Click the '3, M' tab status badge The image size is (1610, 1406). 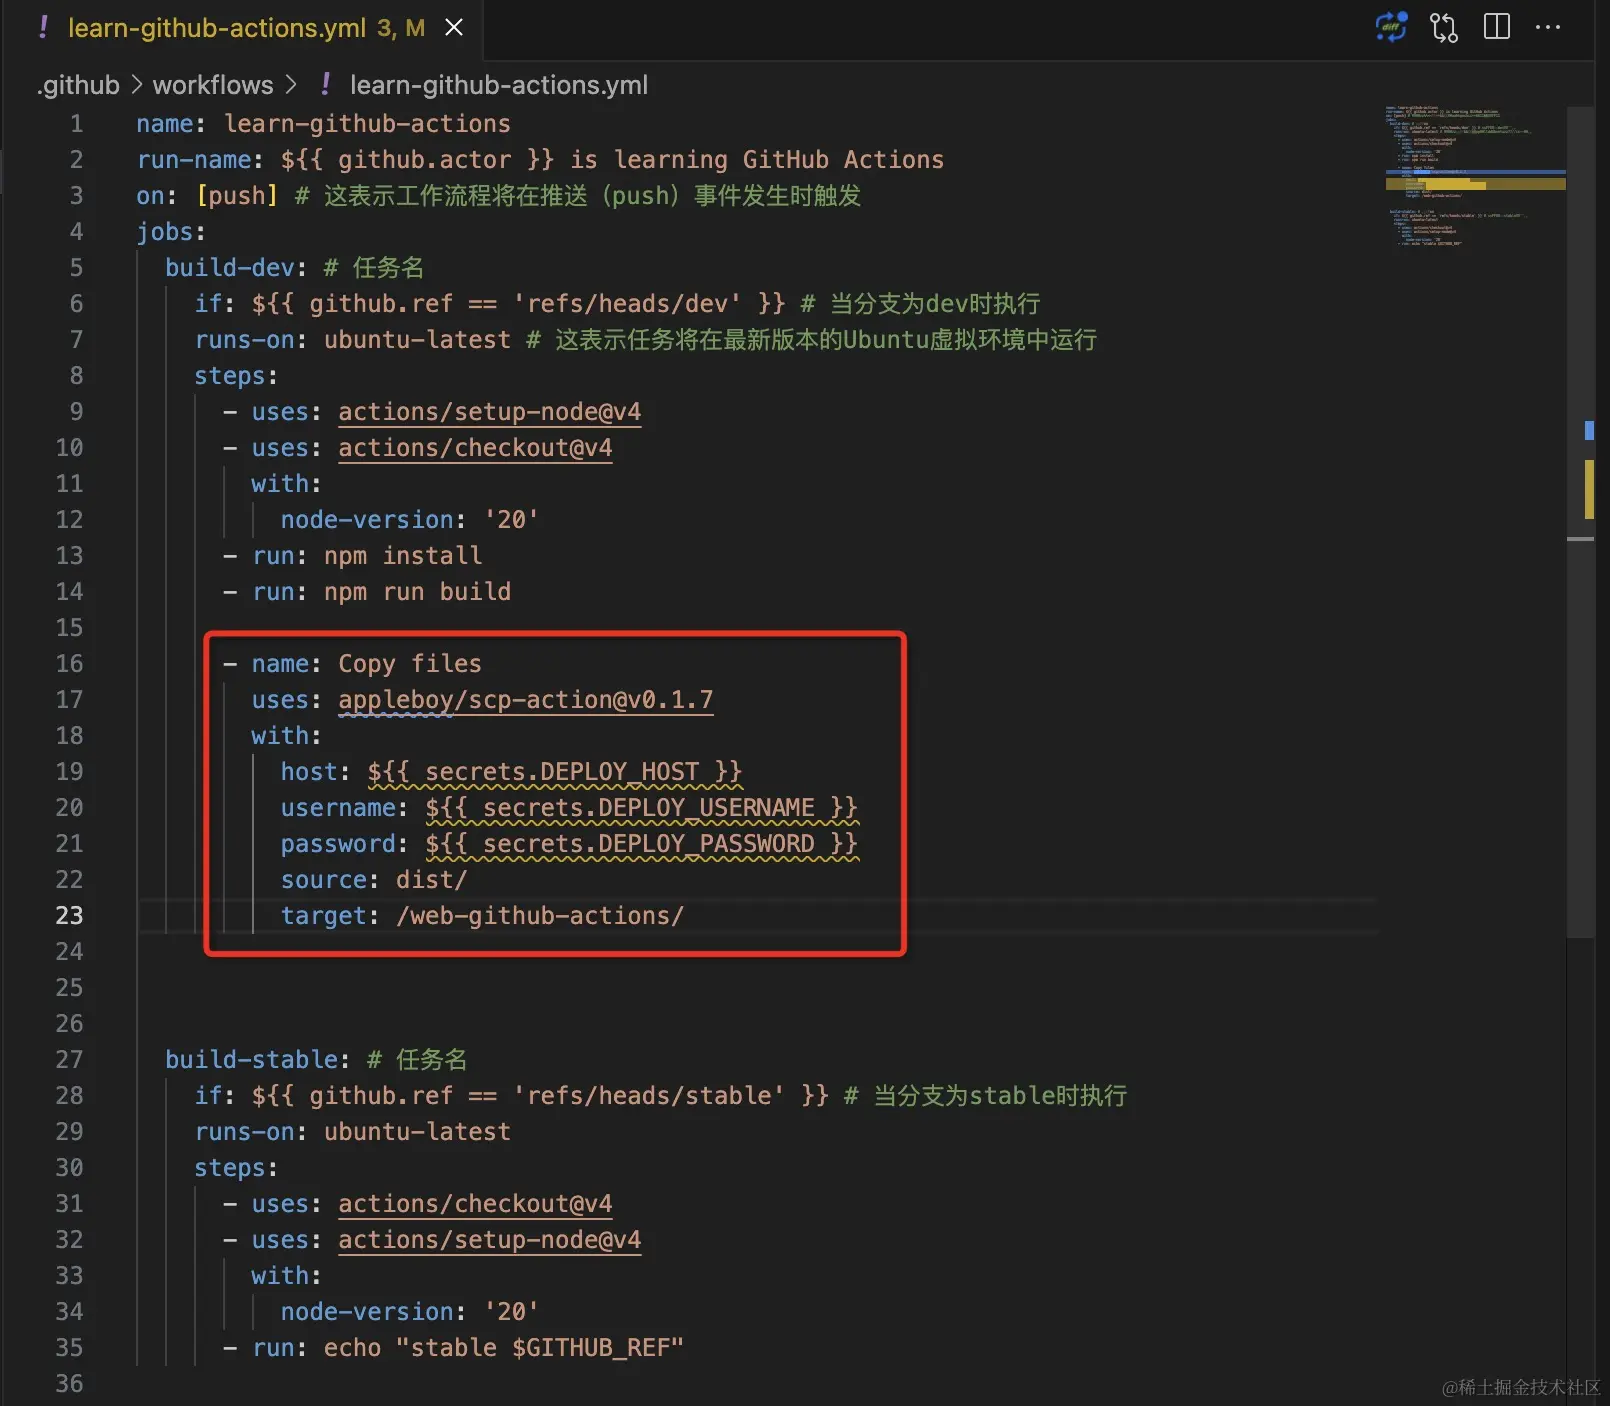click(401, 28)
